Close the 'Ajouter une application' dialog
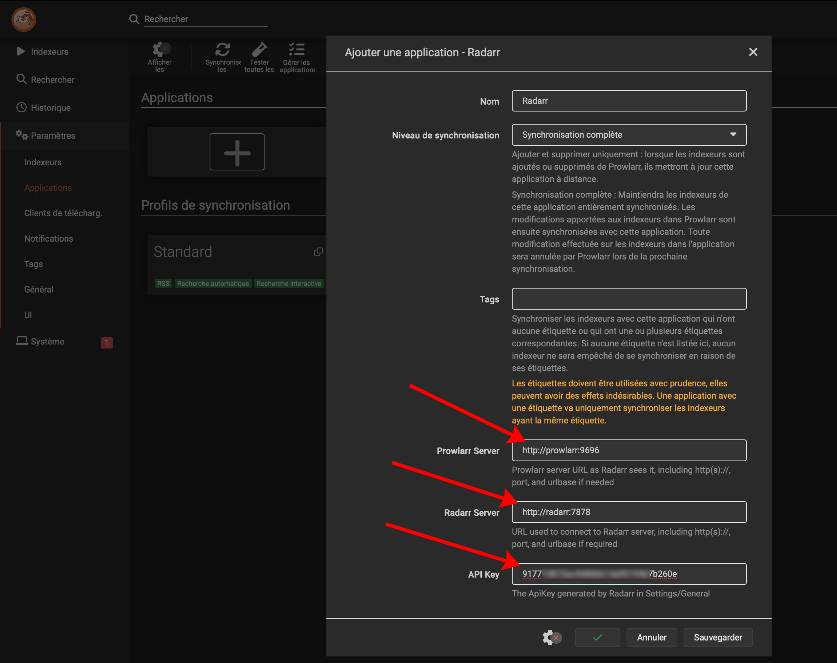The image size is (837, 663). pos(753,52)
